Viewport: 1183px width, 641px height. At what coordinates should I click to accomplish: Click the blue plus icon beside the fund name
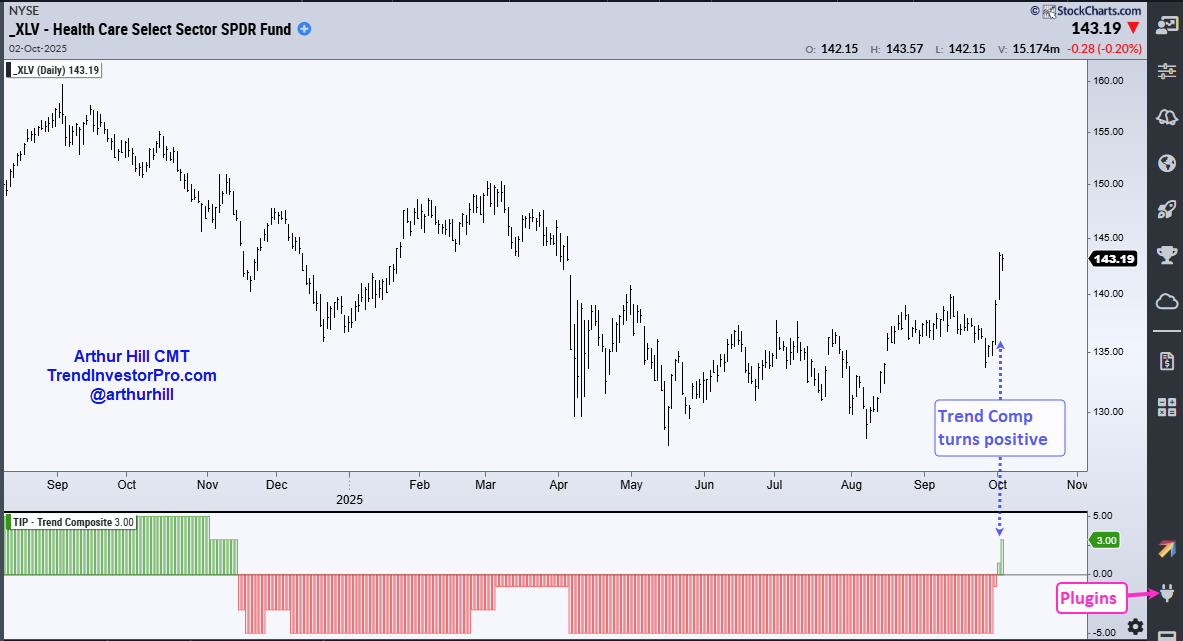(x=305, y=29)
